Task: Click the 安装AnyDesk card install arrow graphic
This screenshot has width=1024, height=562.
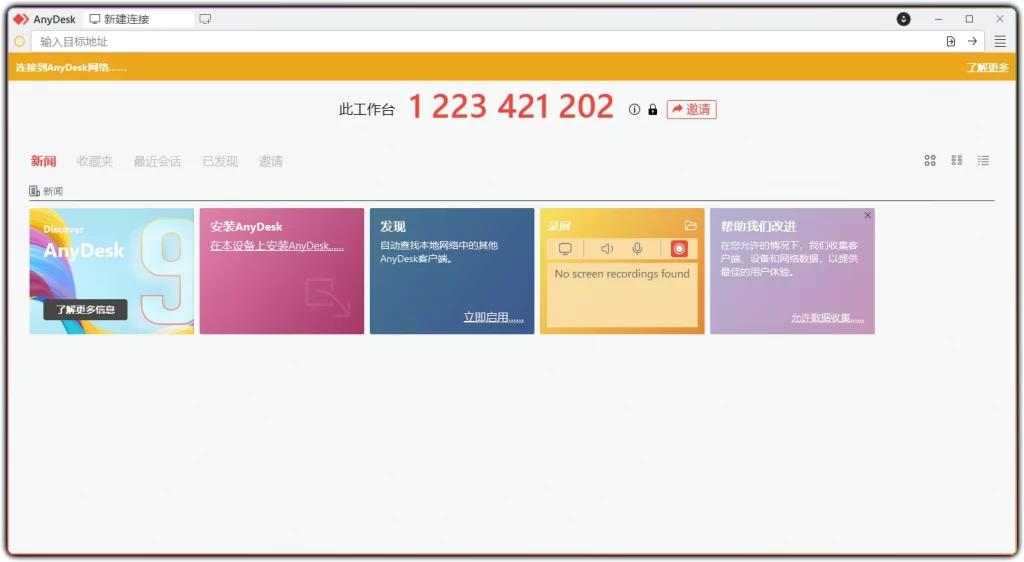Action: (x=328, y=297)
